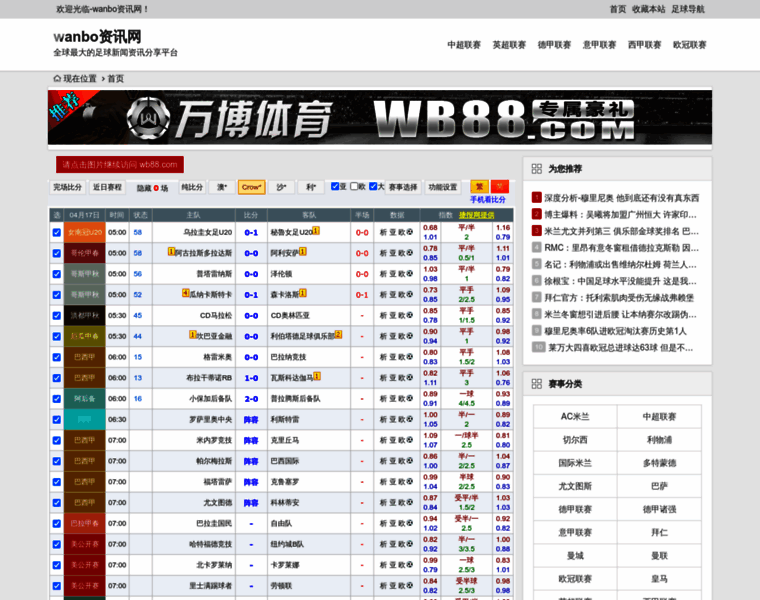The height and width of the screenshot is (600, 760).
Task: Enable the 欧 odds checkbox
Action: [x=354, y=186]
